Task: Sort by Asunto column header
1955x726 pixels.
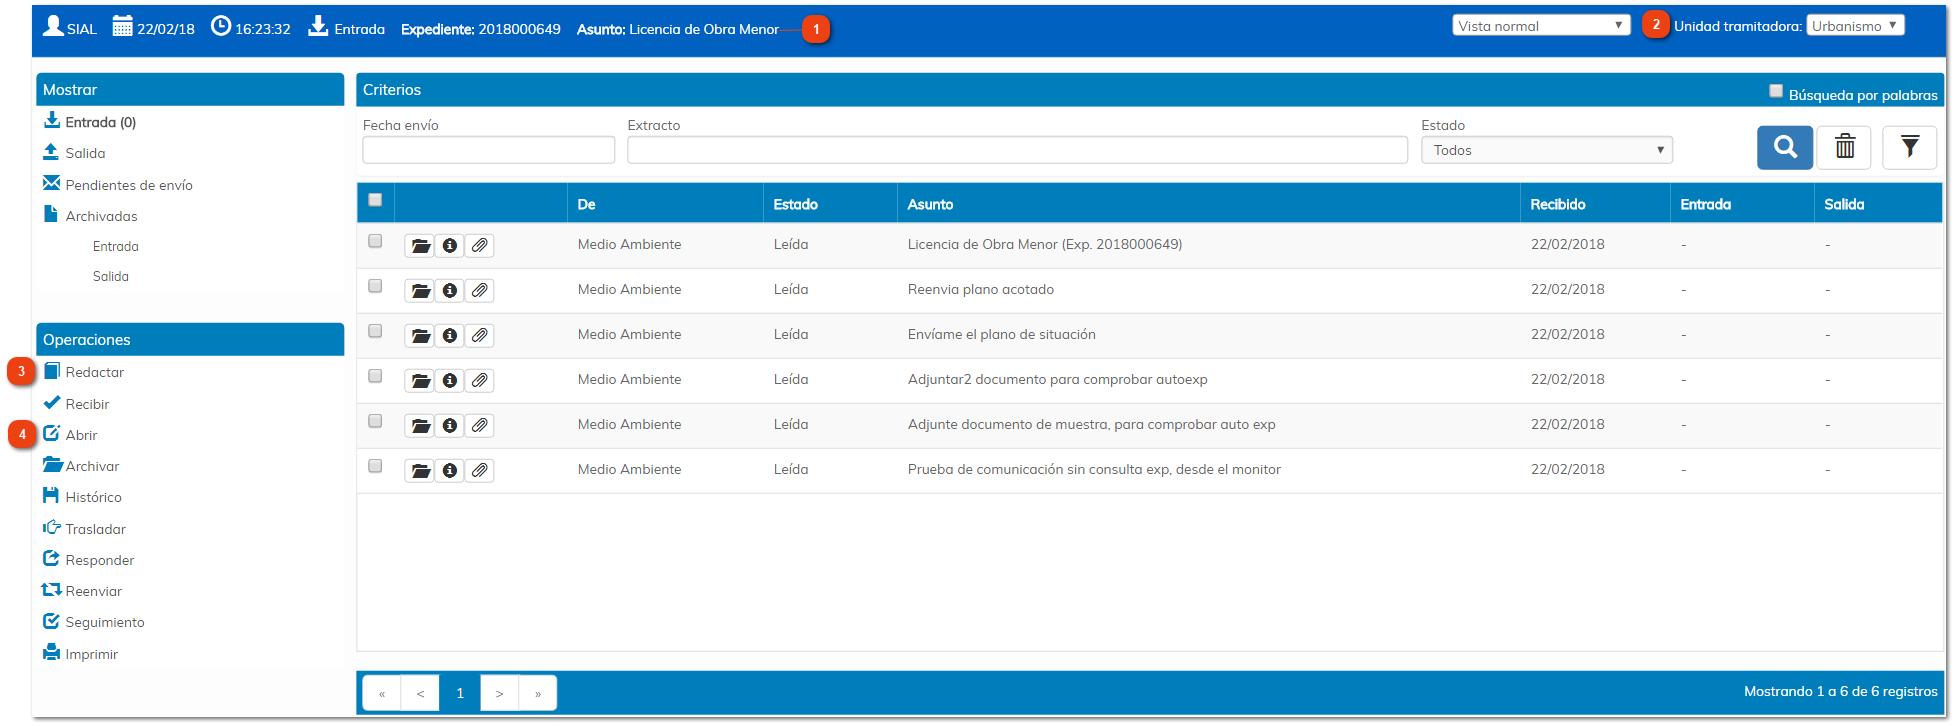Action: tap(930, 204)
